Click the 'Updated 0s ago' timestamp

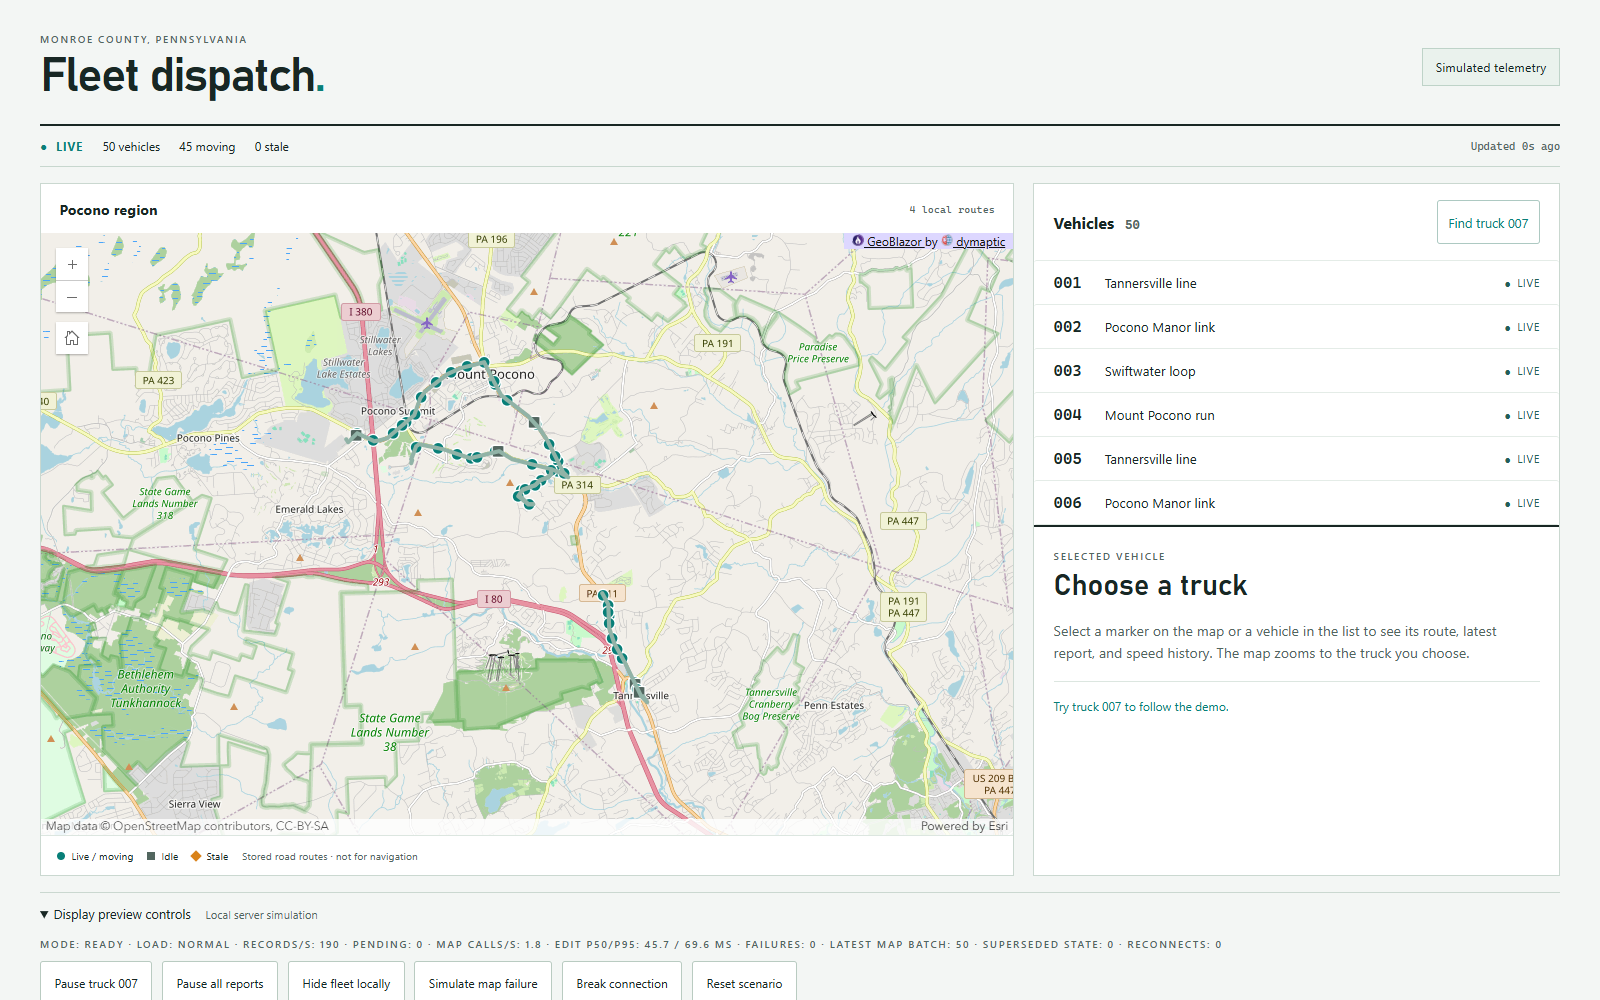(1515, 146)
